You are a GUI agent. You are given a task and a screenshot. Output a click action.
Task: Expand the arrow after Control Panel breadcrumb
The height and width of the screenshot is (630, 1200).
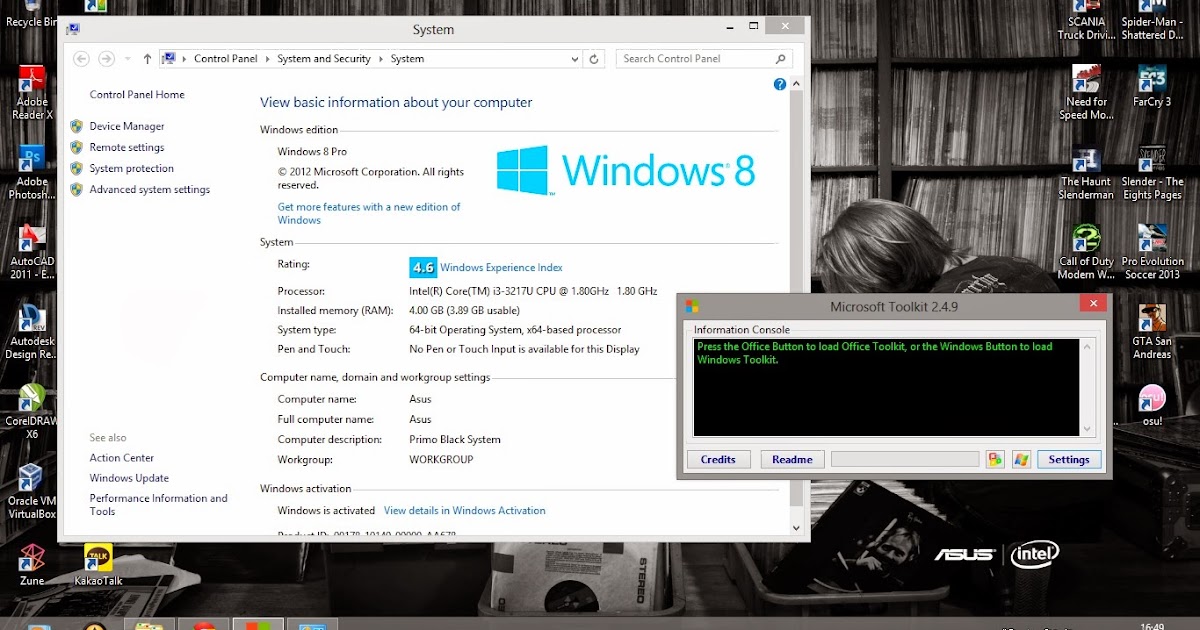(268, 59)
